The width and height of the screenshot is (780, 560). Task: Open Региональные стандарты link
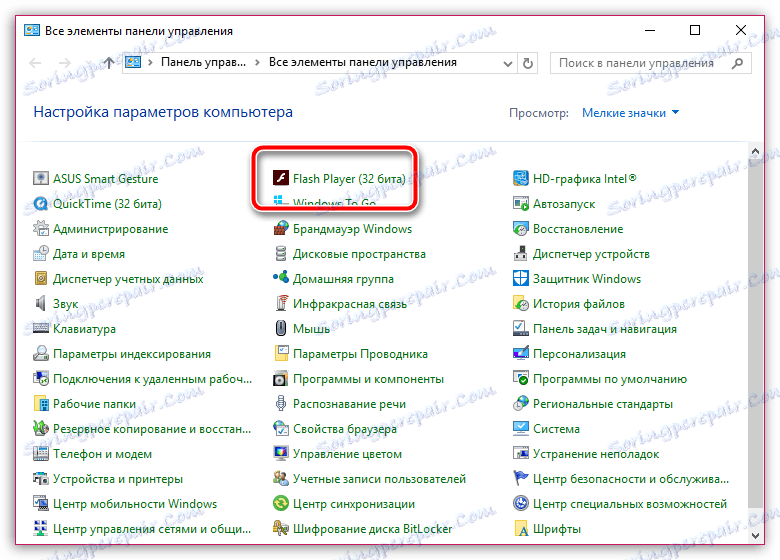pyautogui.click(x=602, y=403)
